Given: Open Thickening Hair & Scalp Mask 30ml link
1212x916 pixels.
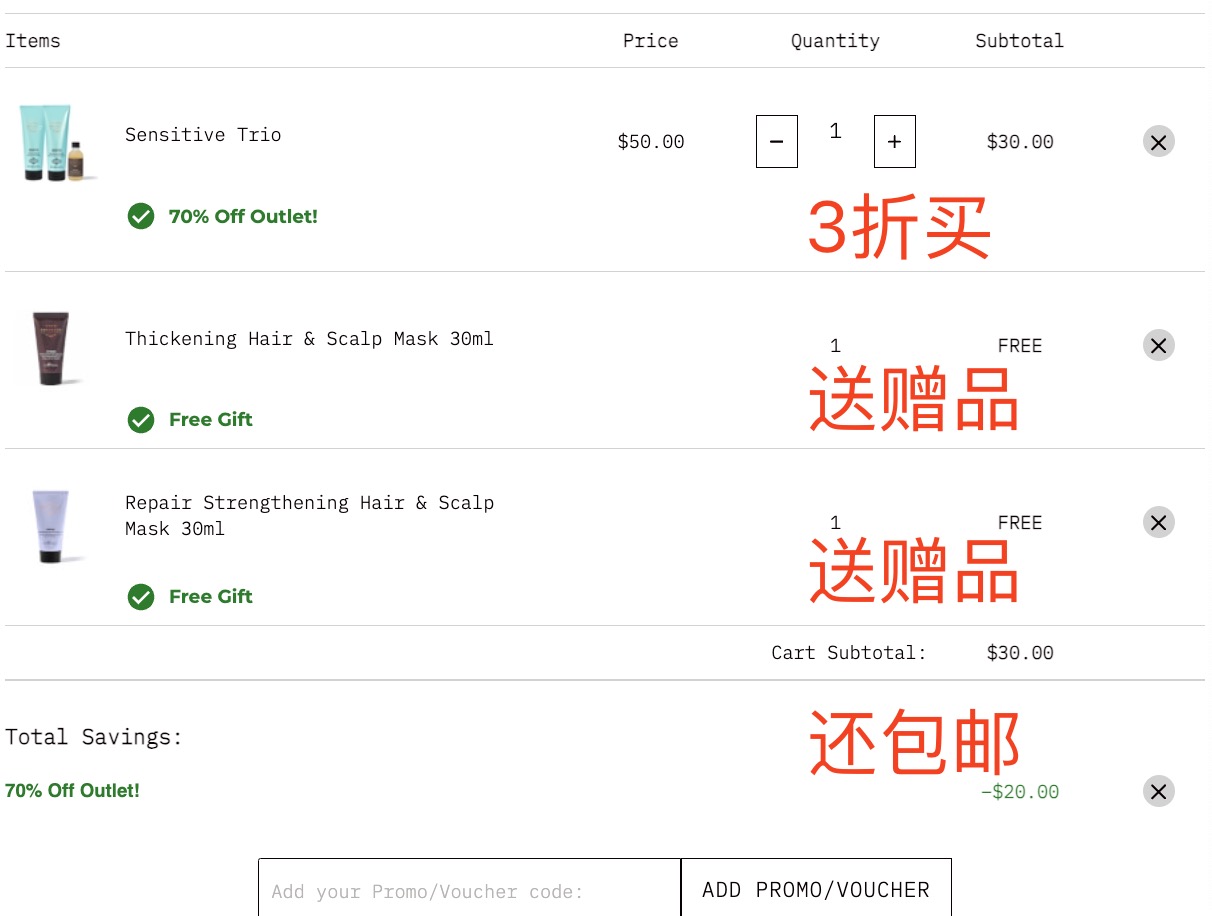Looking at the screenshot, I should (309, 339).
